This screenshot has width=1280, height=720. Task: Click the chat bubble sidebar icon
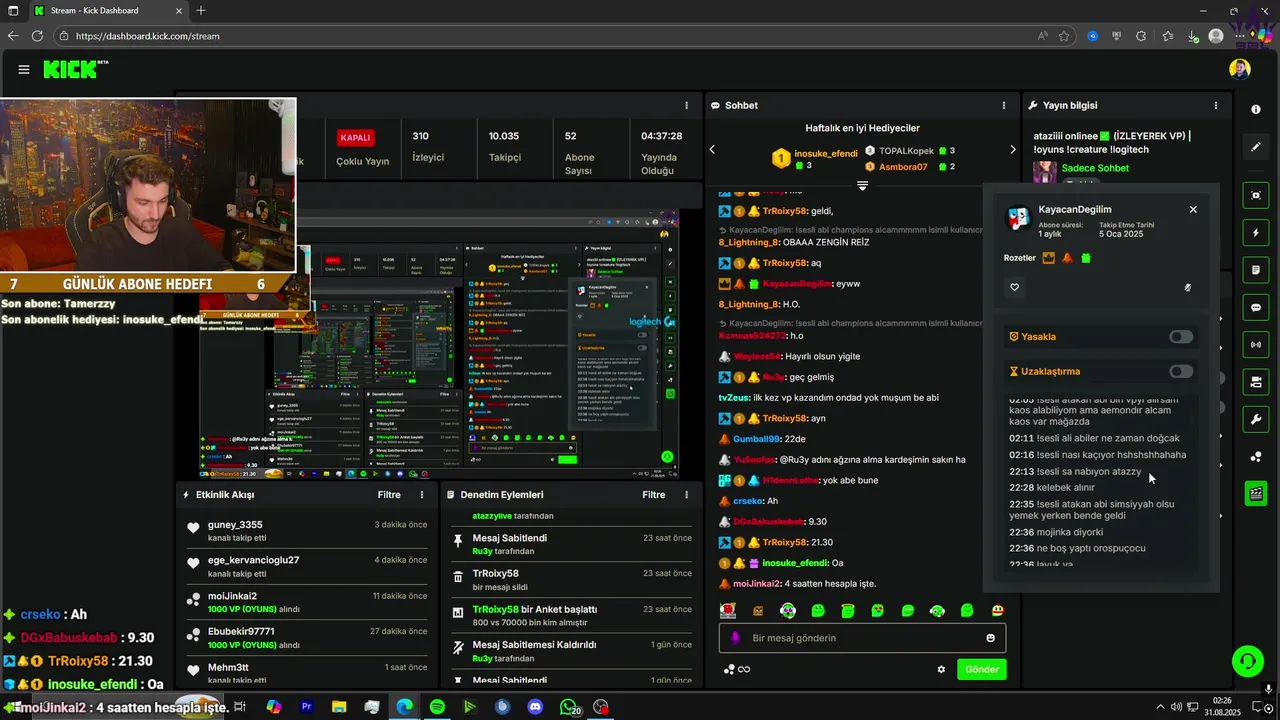click(1256, 307)
